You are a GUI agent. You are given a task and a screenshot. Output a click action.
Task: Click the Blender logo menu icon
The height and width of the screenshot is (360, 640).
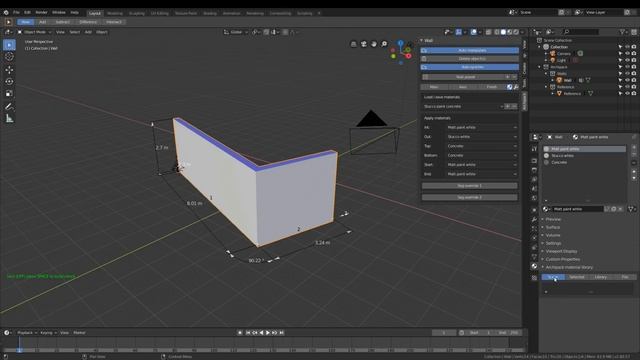(x=6, y=13)
